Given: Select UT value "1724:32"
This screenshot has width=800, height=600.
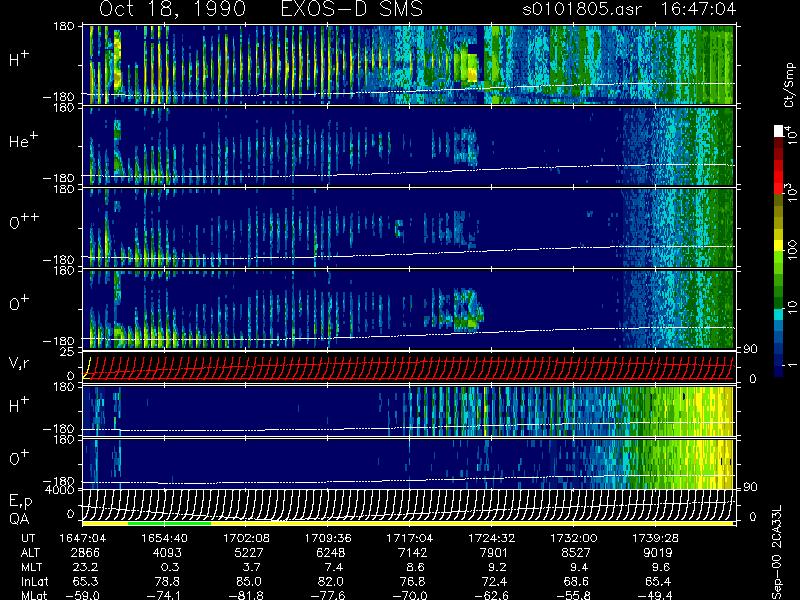Looking at the screenshot, I should click(491, 538).
